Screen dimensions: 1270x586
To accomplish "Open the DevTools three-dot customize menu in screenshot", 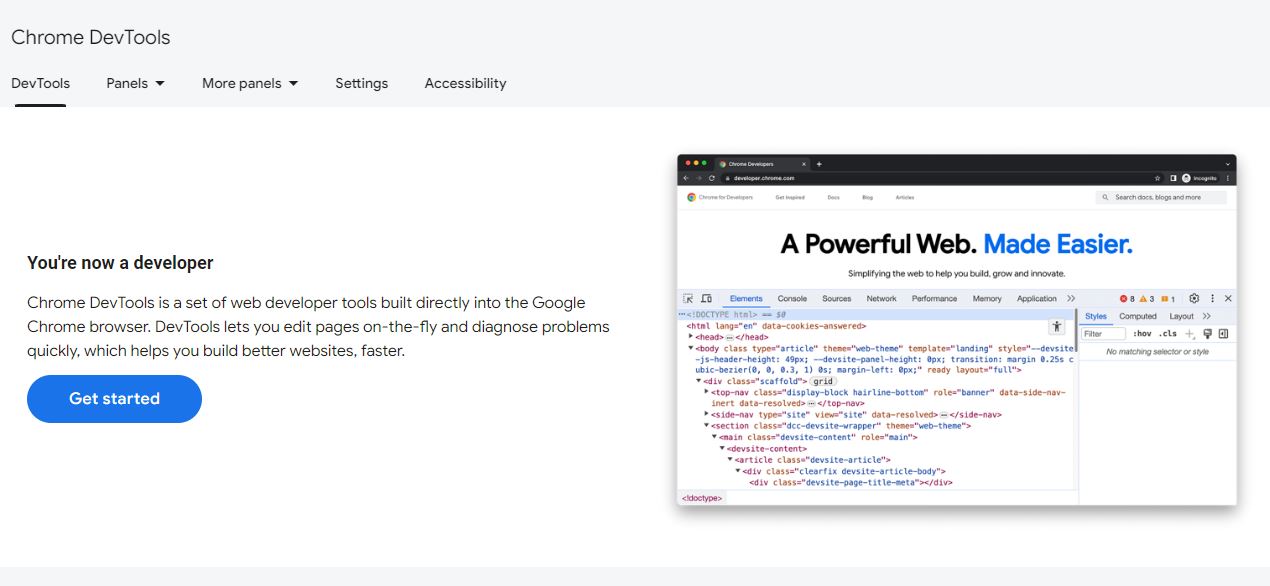I will [1212, 298].
